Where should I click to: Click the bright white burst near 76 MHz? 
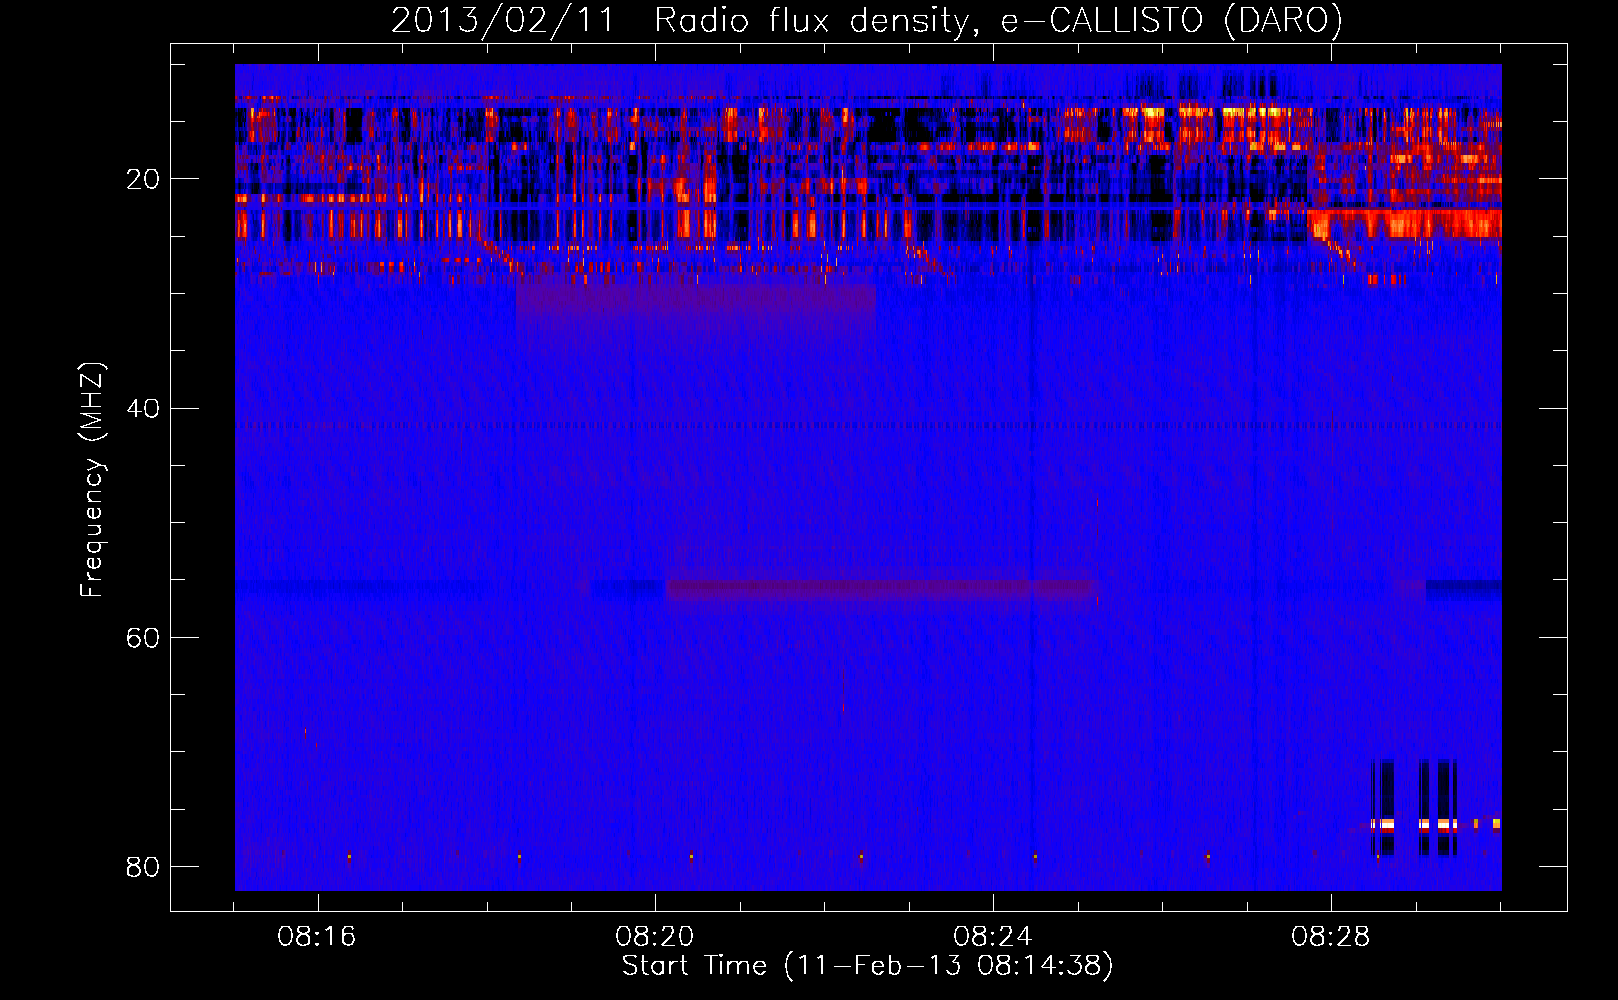(1414, 825)
